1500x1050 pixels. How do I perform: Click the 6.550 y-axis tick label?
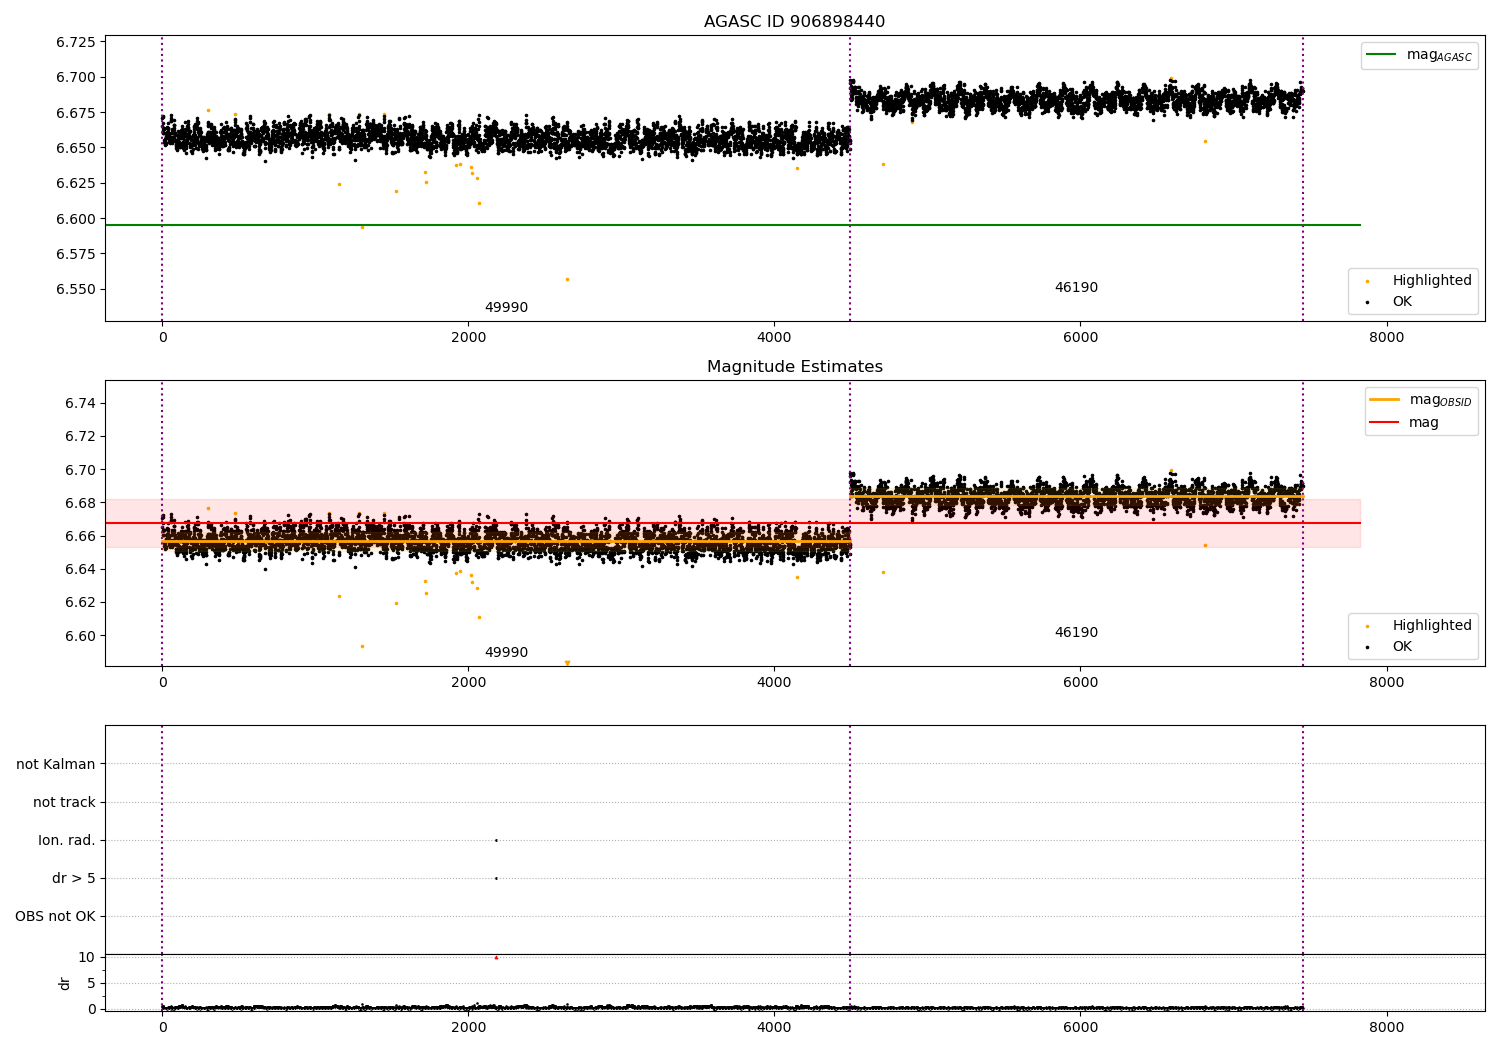coord(76,289)
